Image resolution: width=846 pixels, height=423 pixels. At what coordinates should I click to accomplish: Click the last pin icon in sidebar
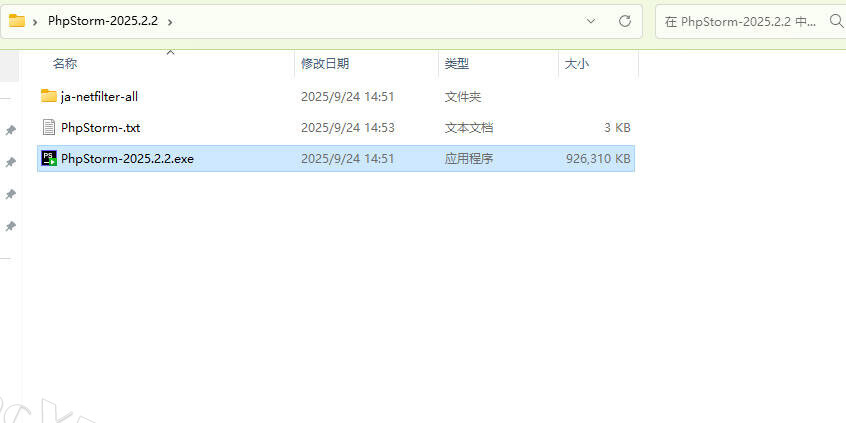(x=10, y=227)
